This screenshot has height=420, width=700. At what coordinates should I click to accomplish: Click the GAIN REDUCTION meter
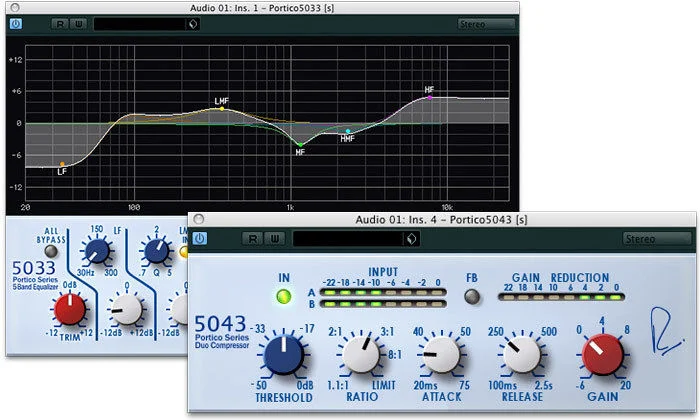561,297
